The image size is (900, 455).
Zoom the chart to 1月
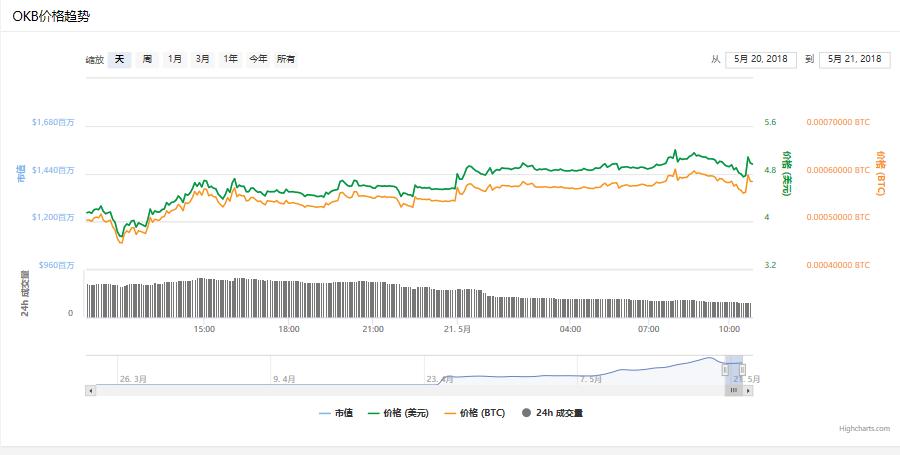coord(175,60)
